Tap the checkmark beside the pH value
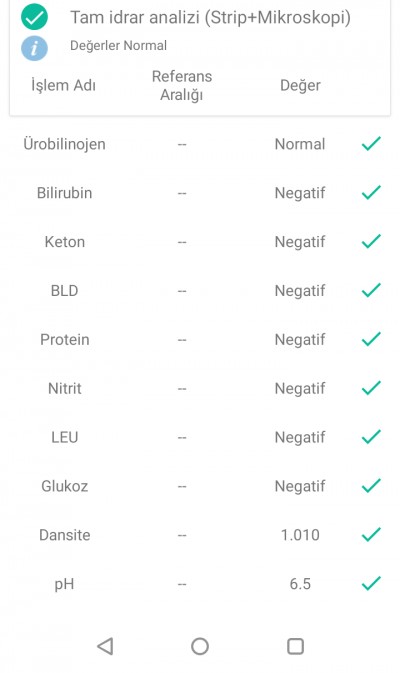 point(371,583)
